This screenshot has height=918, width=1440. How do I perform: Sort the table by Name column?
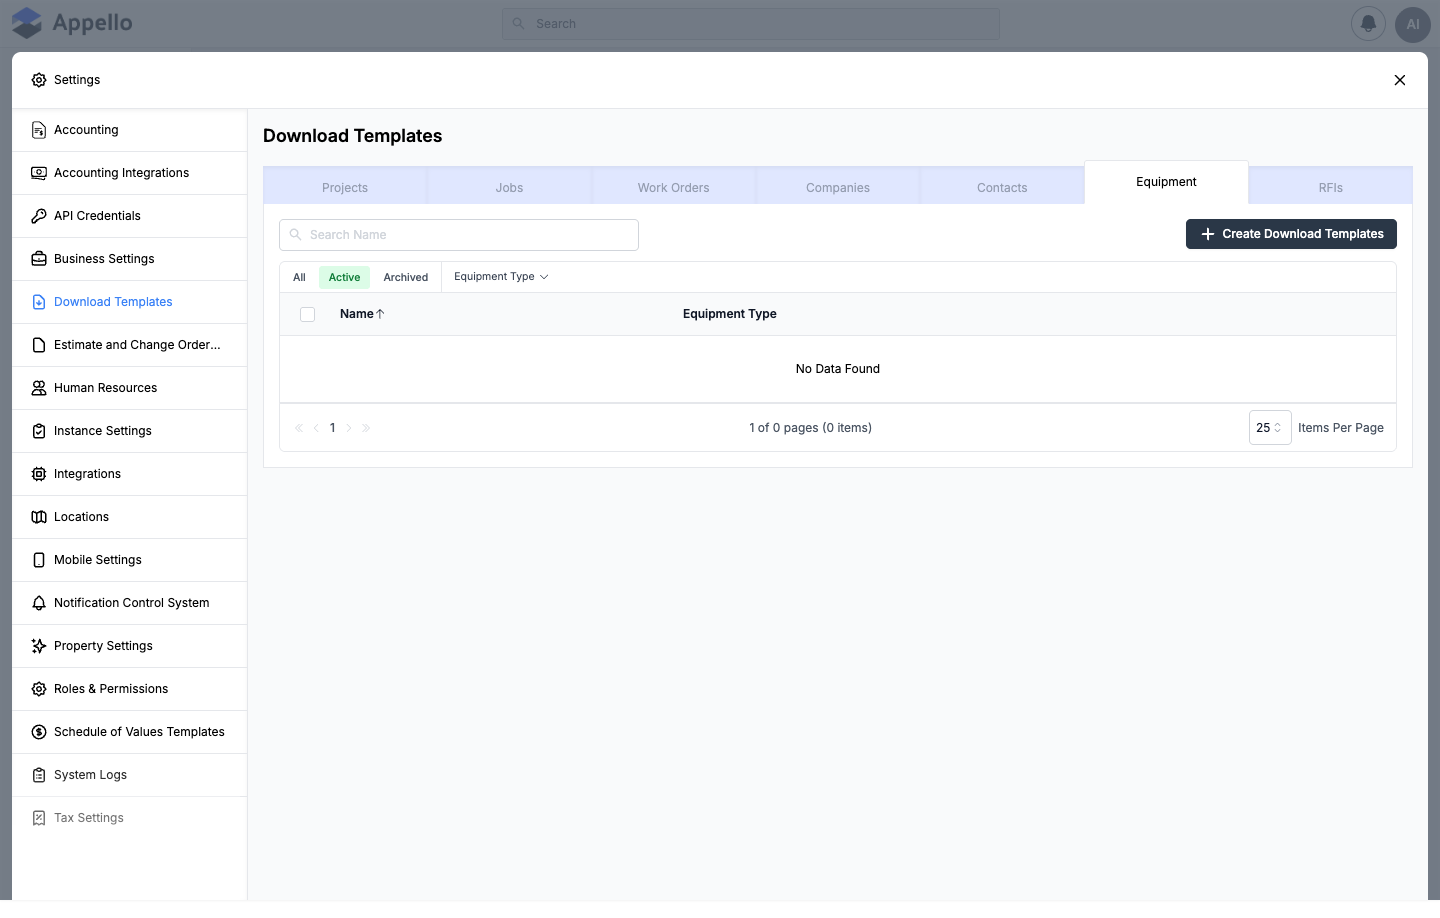[362, 314]
